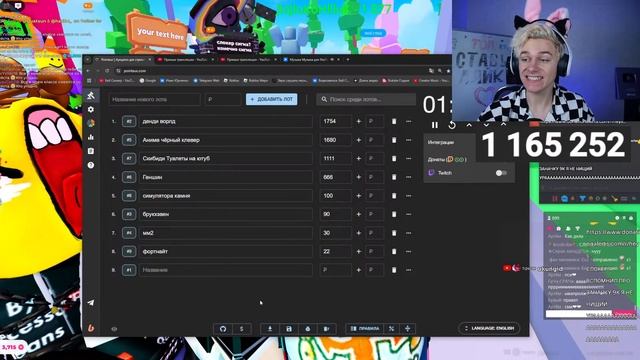Click the #7 badge of Скибиди Туалеты
Screen dimensions: 640x360
click(129, 158)
